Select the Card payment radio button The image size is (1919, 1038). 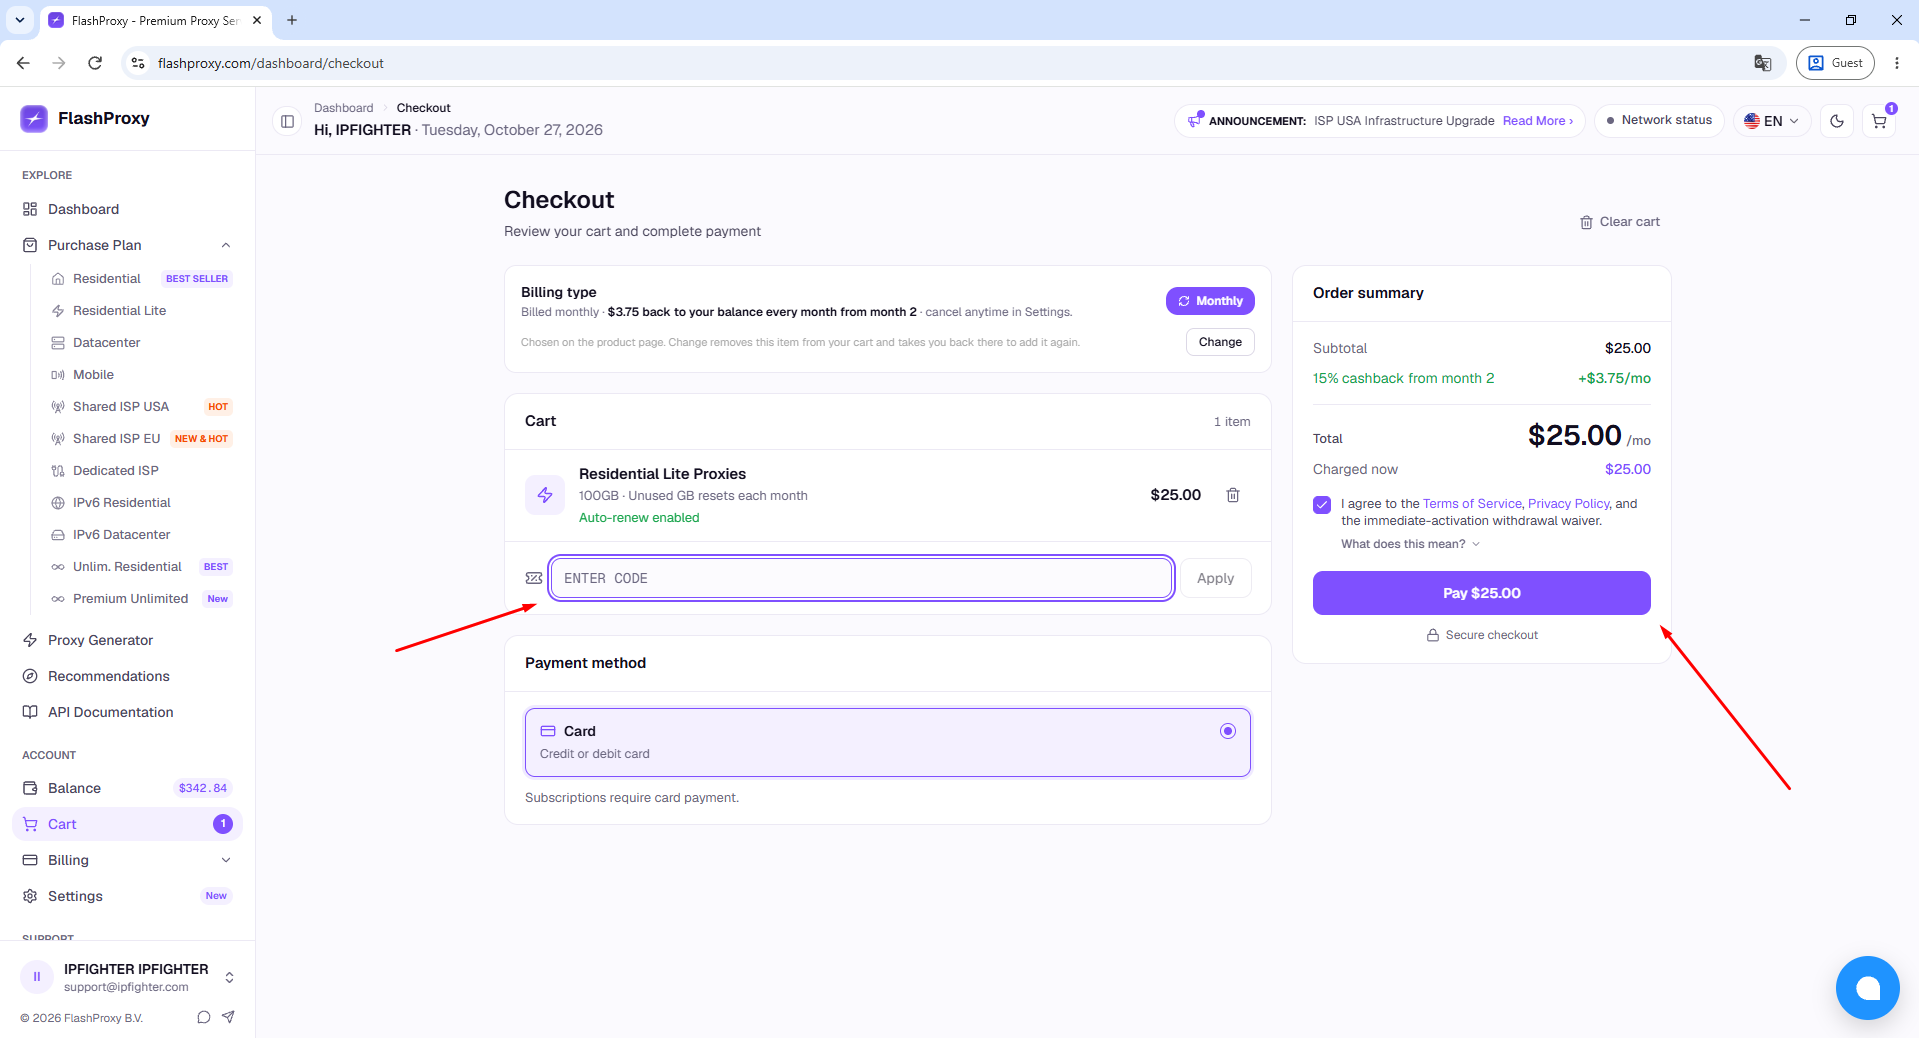click(x=1228, y=731)
